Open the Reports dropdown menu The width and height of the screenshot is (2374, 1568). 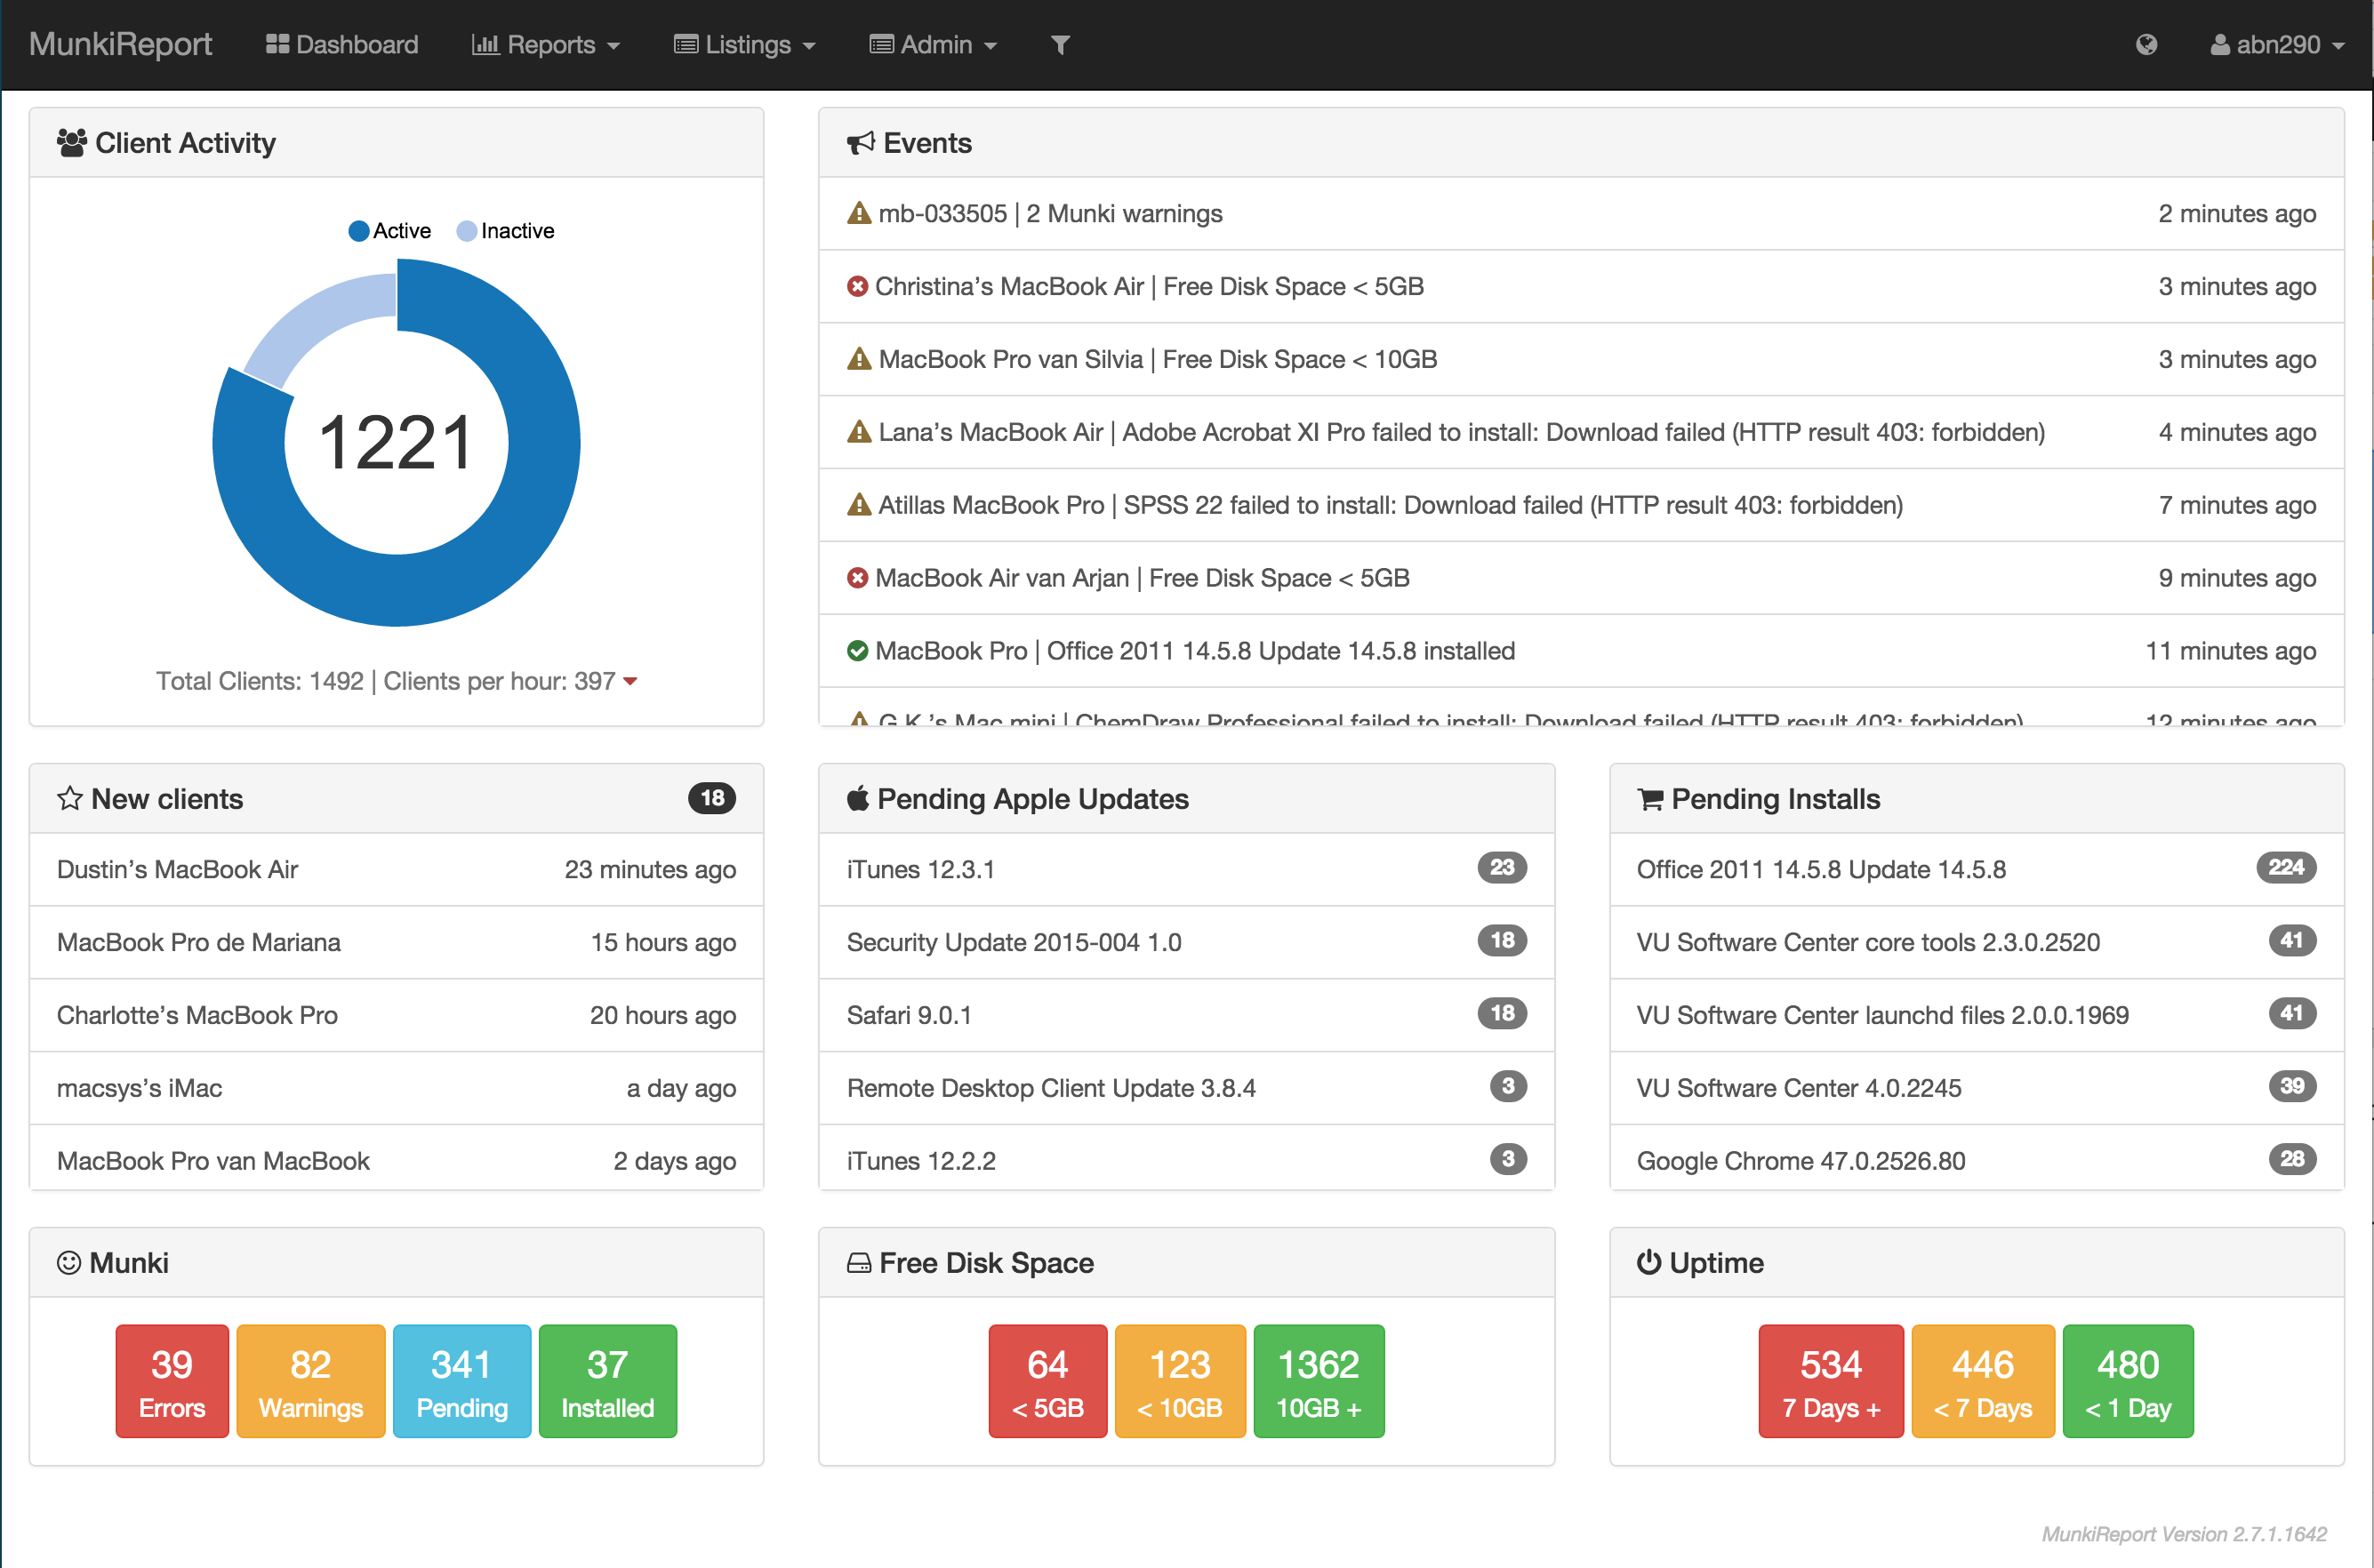point(545,45)
